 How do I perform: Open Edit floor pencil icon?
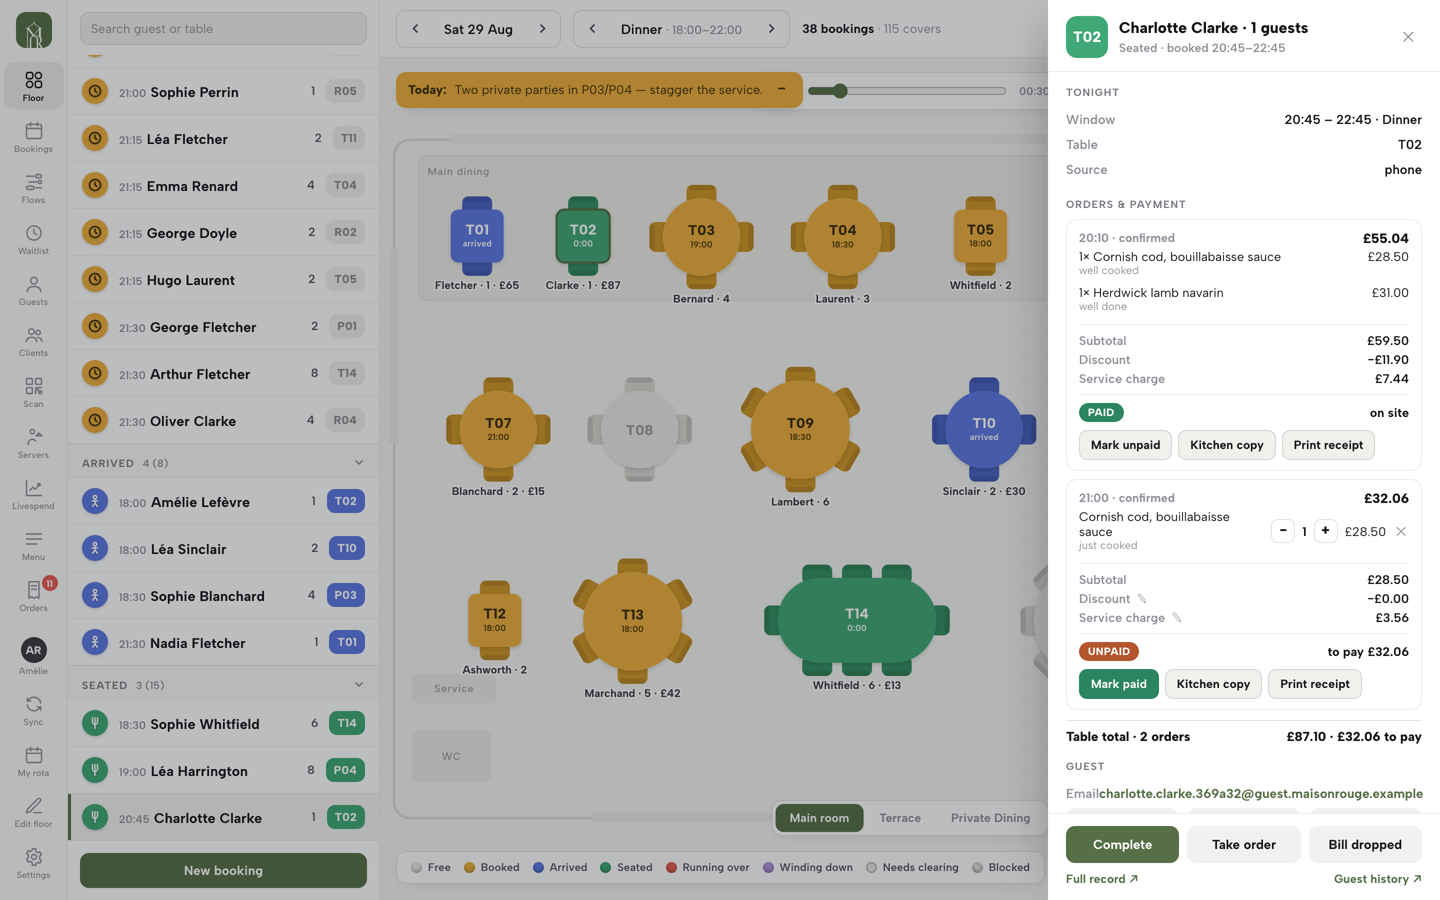click(x=33, y=813)
